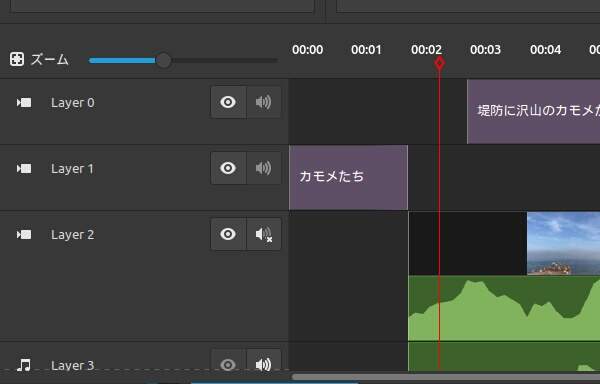Click the Layer 0 video track icon
This screenshot has width=600, height=384.
point(24,103)
